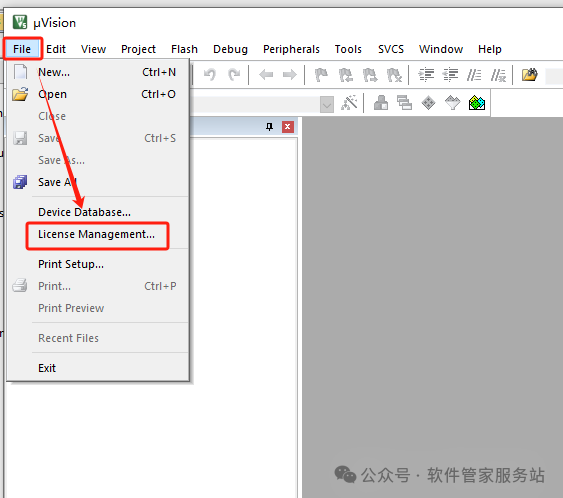Open the File menu

[x=22, y=49]
